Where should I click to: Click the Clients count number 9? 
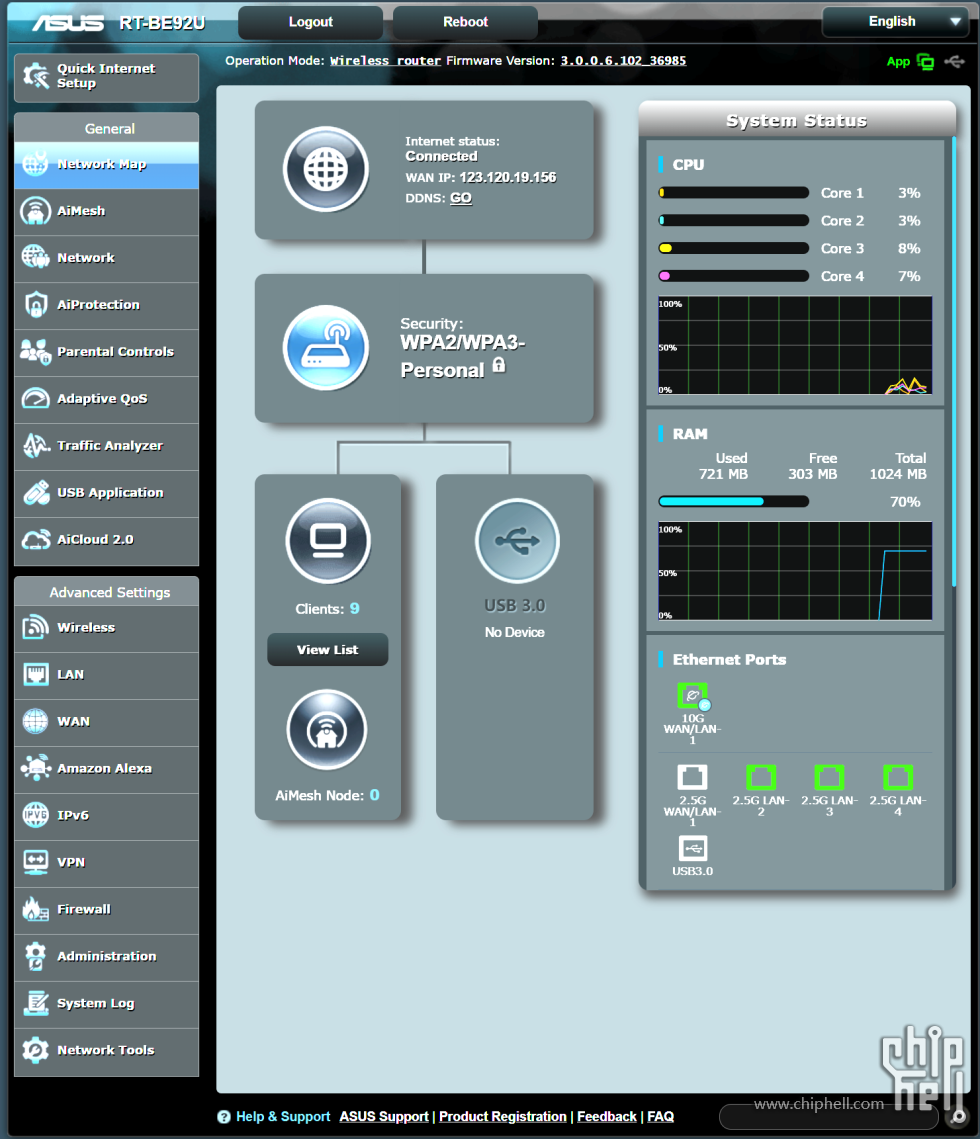355,609
